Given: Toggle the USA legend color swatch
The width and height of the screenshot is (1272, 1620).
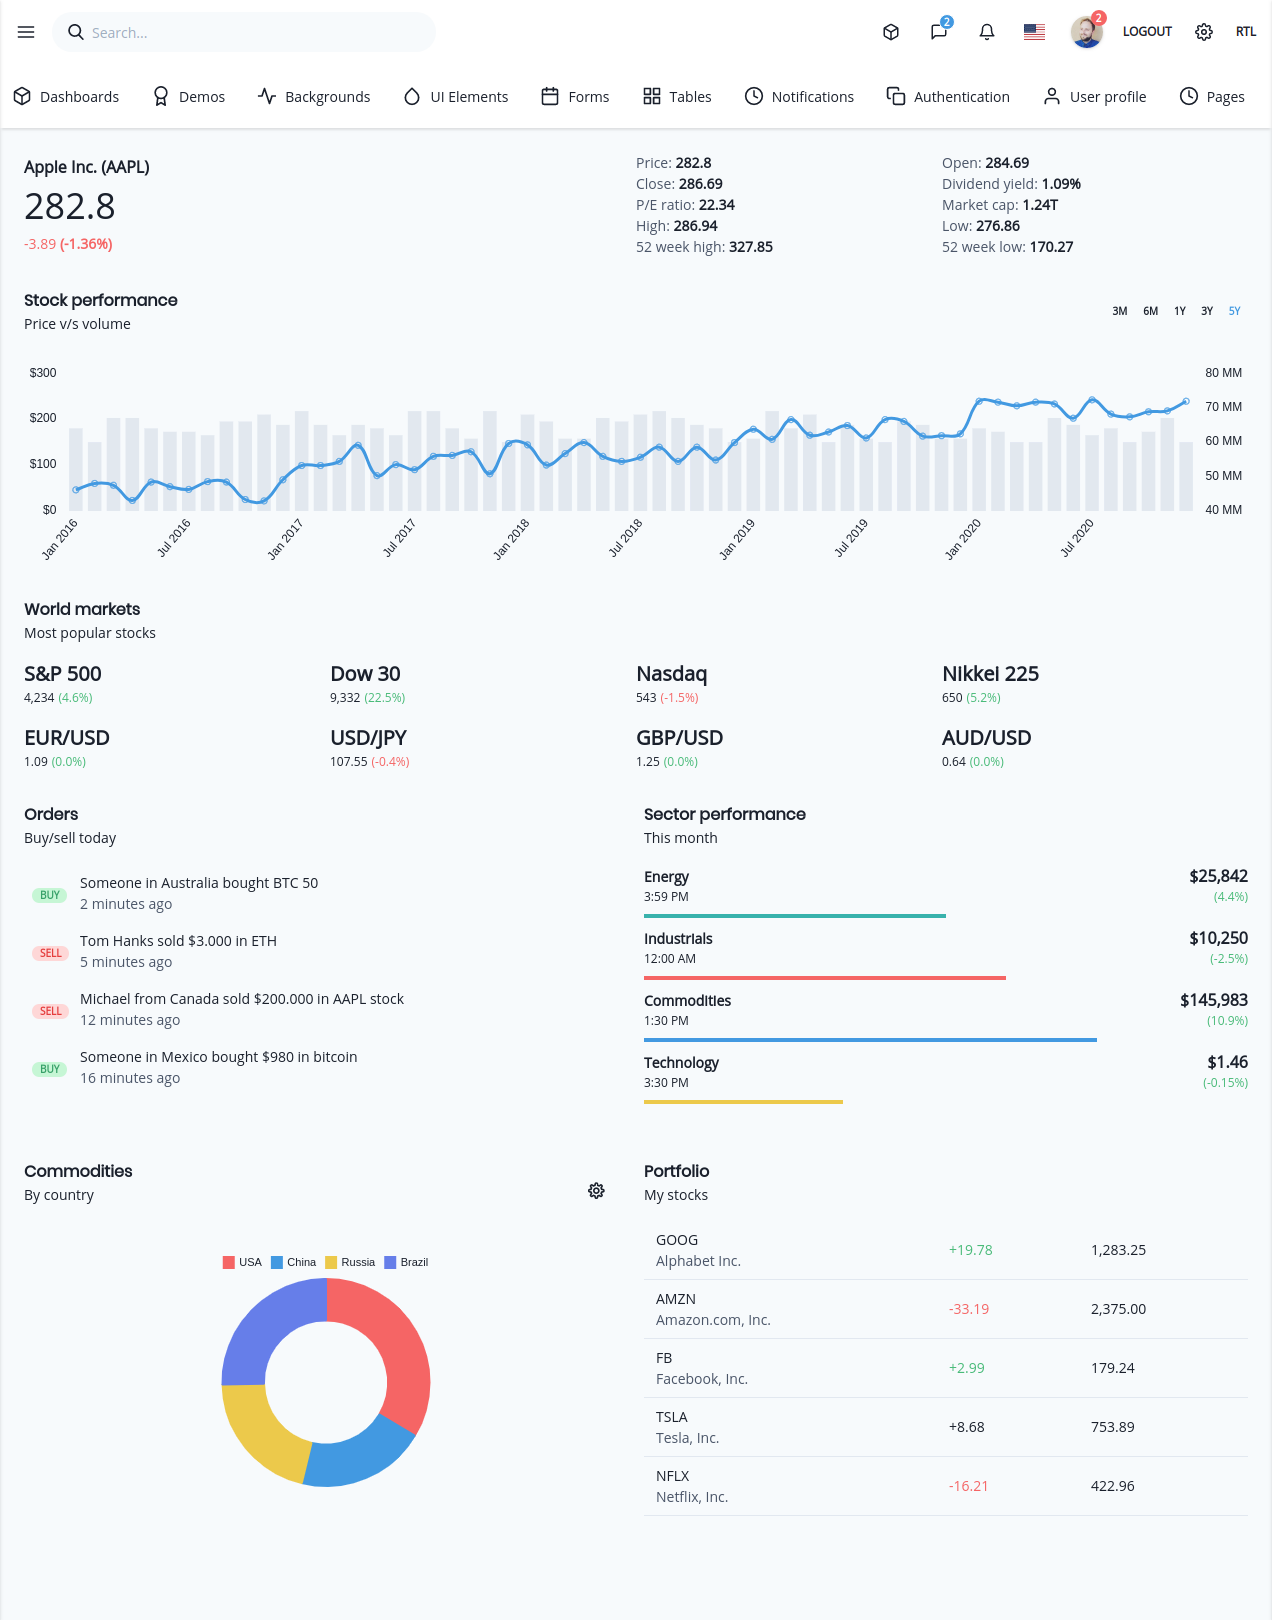Looking at the screenshot, I should point(229,1262).
